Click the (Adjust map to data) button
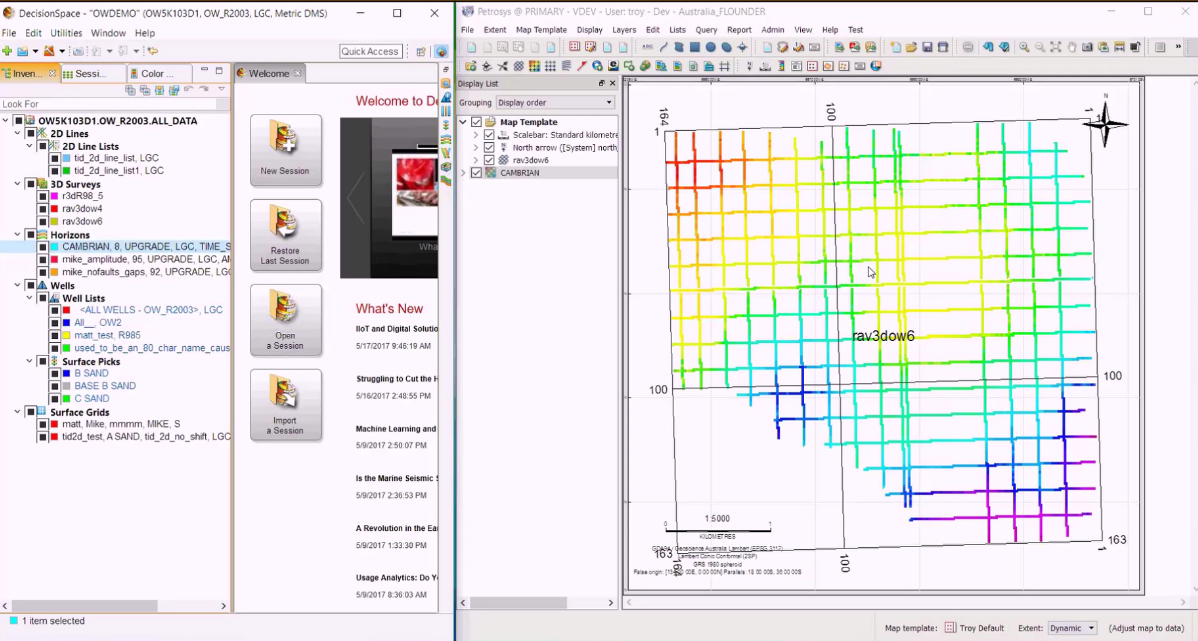The height and width of the screenshot is (641, 1198). pyautogui.click(x=1146, y=628)
